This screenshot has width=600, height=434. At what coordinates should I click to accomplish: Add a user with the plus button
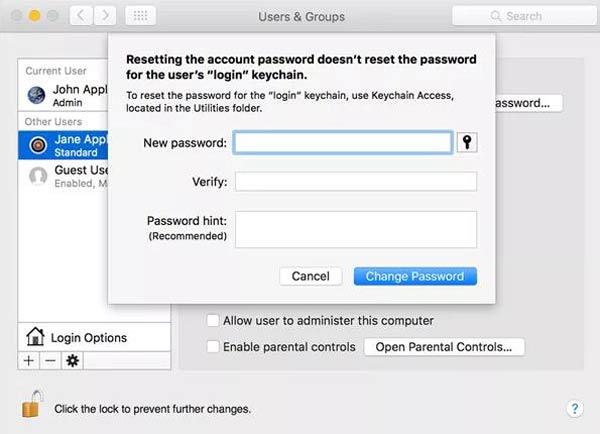click(x=29, y=361)
